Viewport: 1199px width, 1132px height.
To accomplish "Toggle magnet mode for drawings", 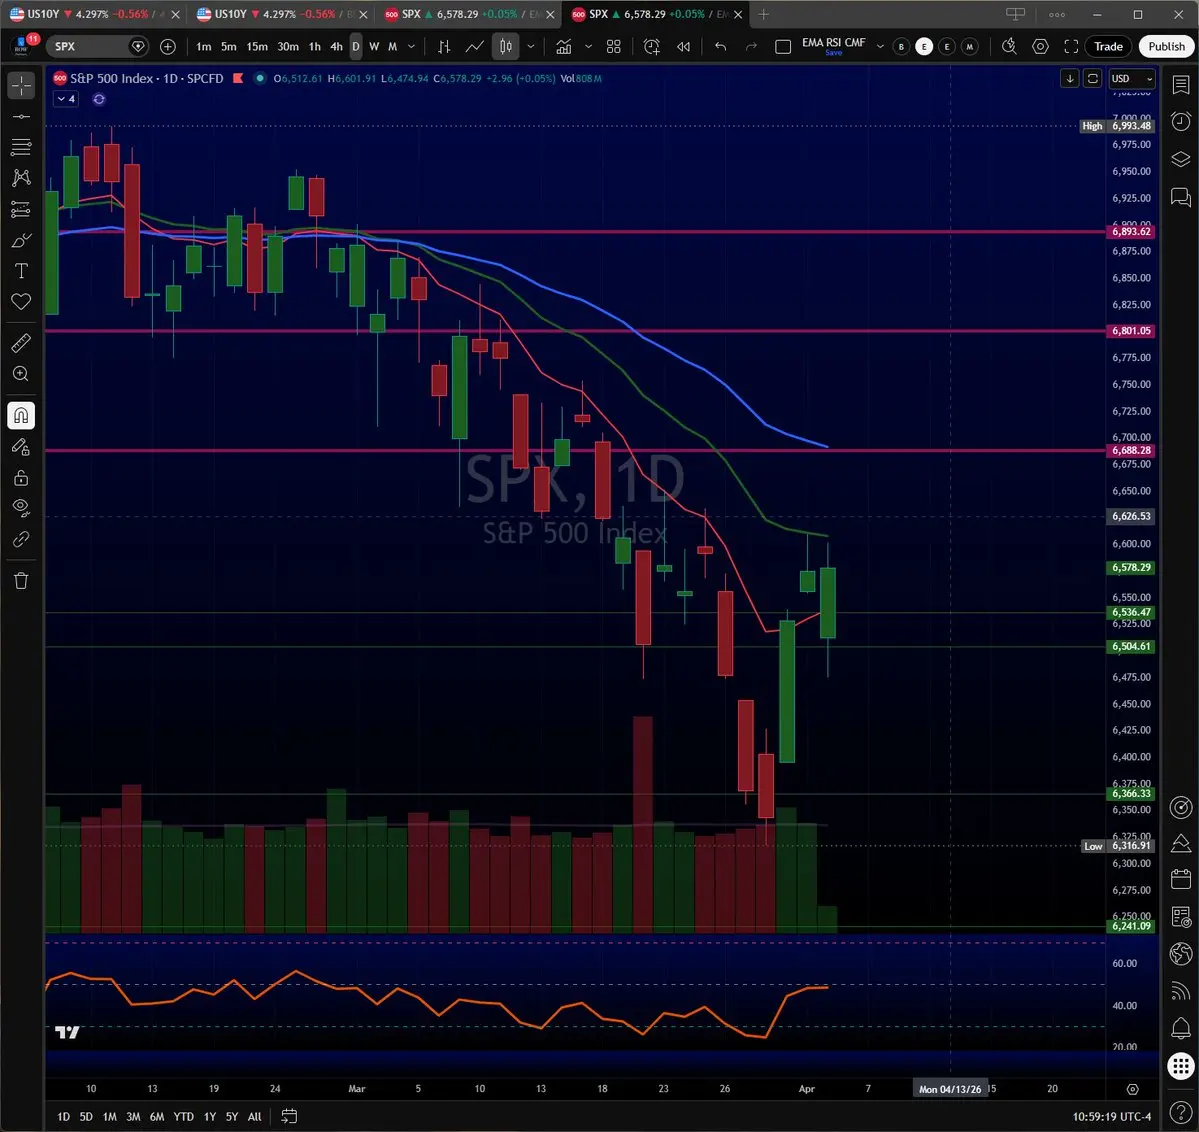I will (x=21, y=415).
